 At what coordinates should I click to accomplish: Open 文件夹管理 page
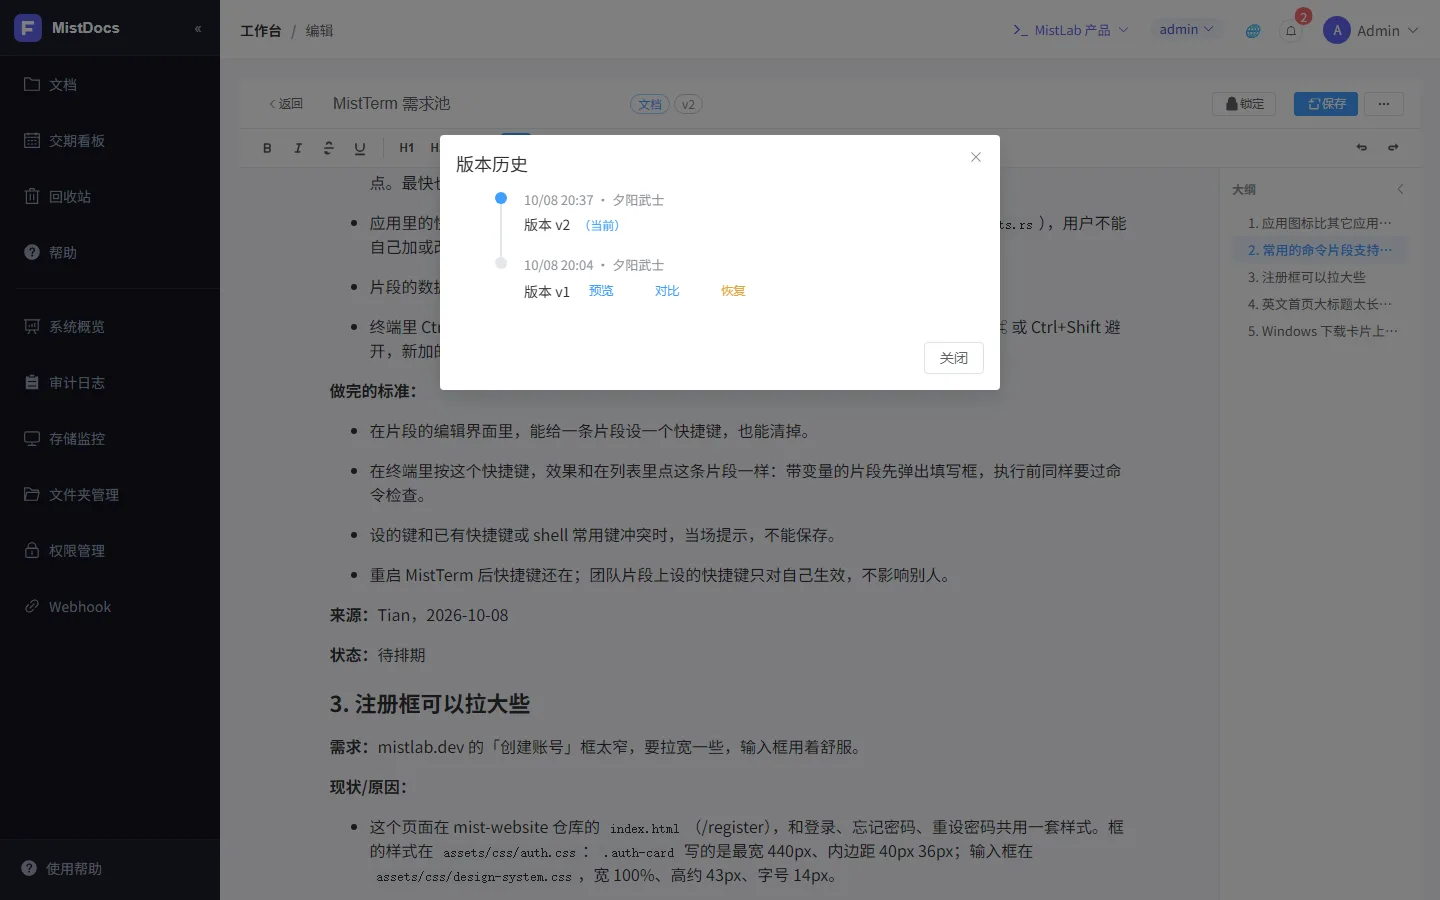click(x=110, y=495)
